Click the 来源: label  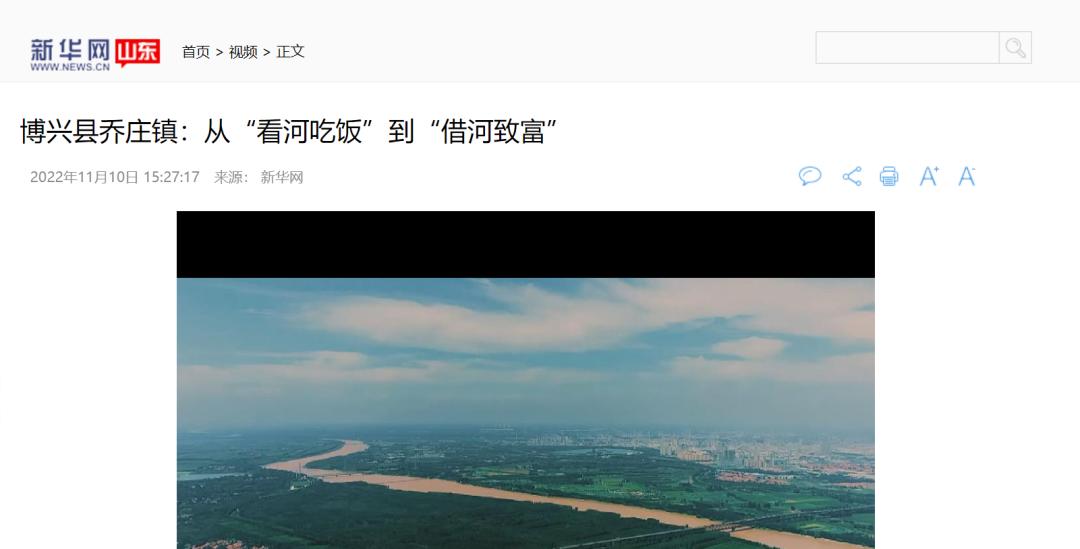pos(231,177)
